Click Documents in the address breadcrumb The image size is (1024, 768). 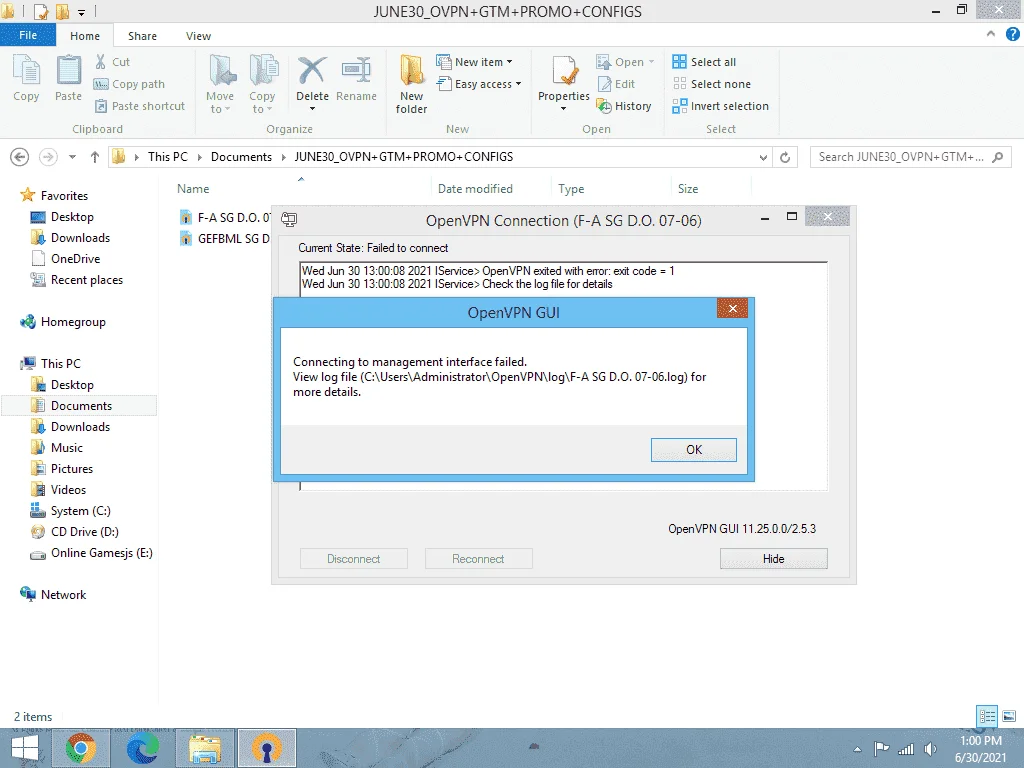pos(241,157)
